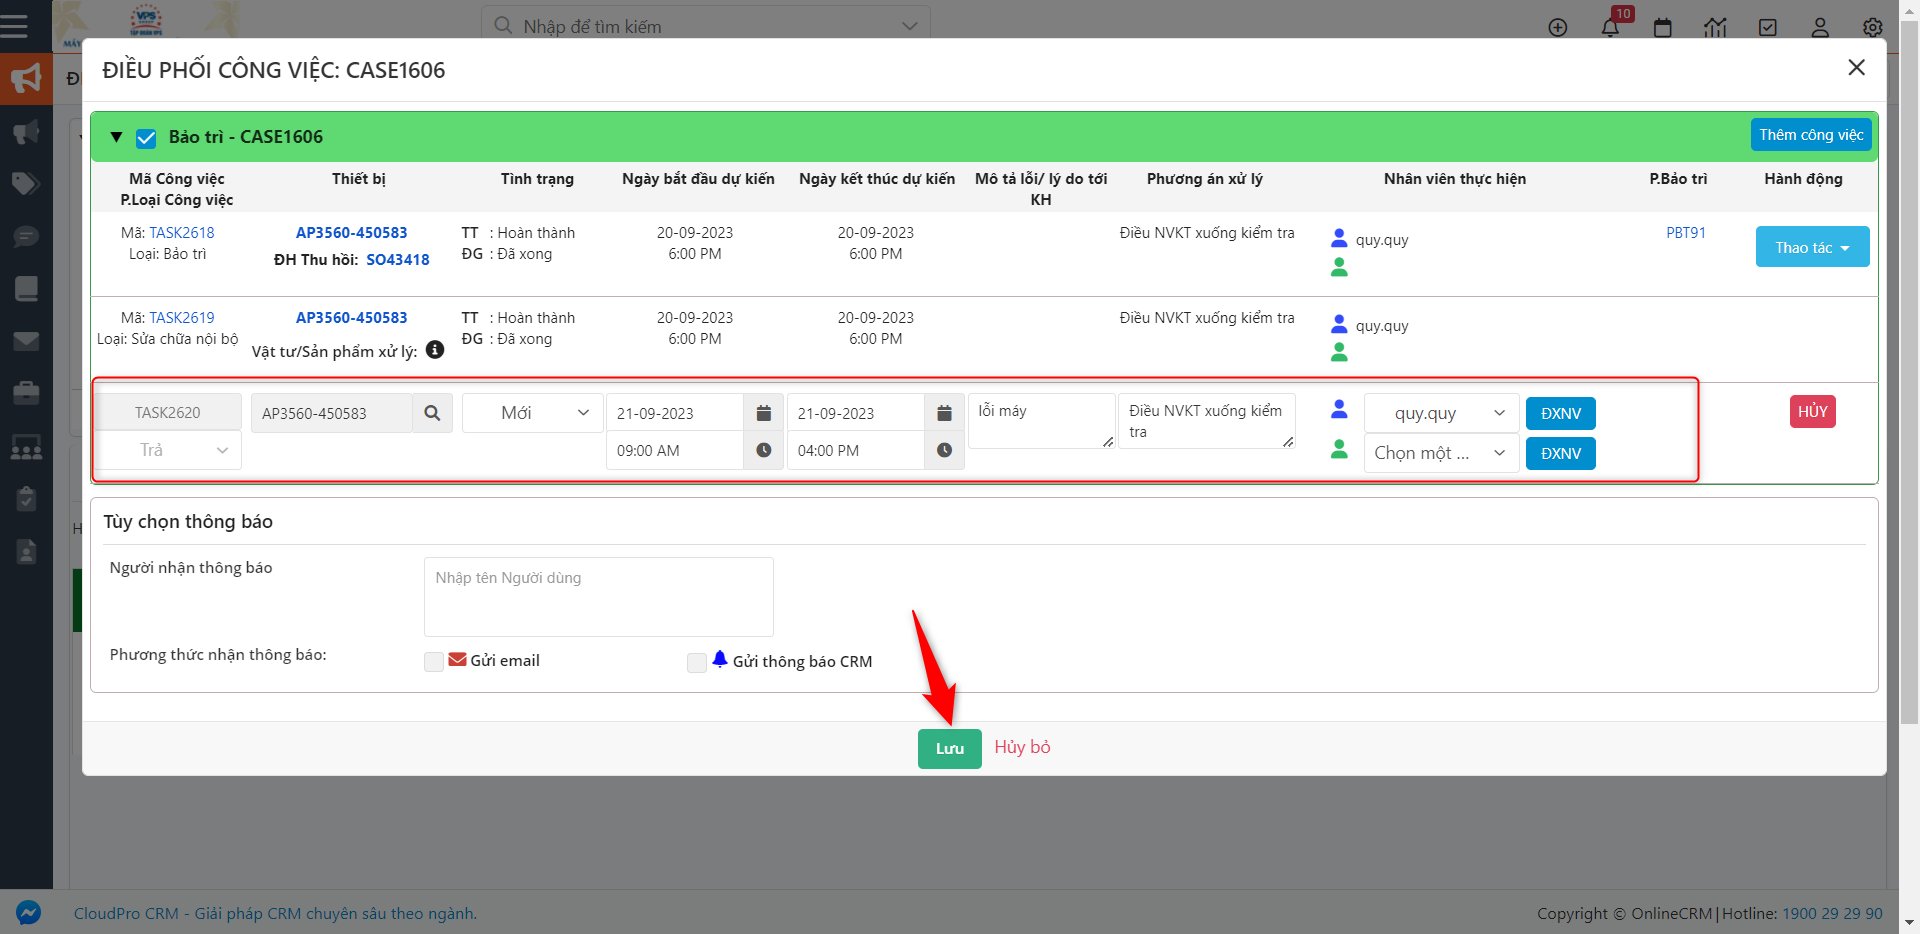Click the lỗi máy description textarea
The width and height of the screenshot is (1920, 934).
tap(1041, 421)
